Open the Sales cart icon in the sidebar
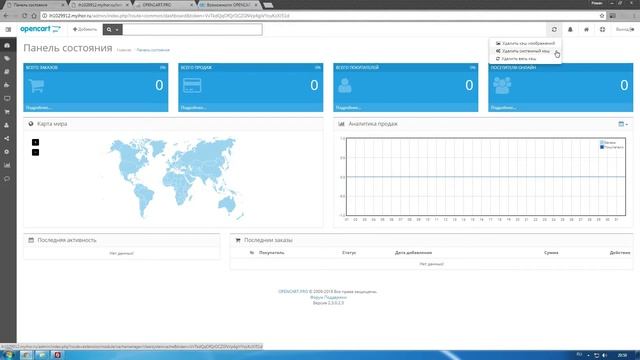 click(x=7, y=112)
